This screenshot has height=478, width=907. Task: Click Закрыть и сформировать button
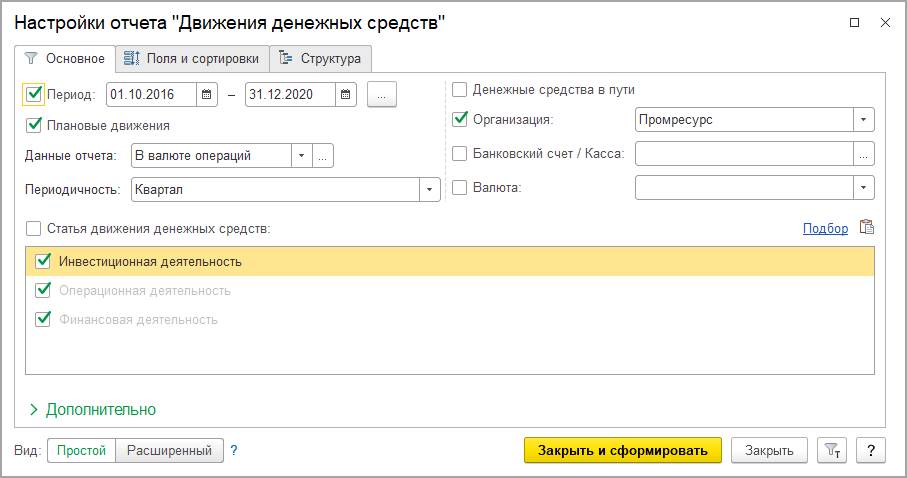point(622,451)
